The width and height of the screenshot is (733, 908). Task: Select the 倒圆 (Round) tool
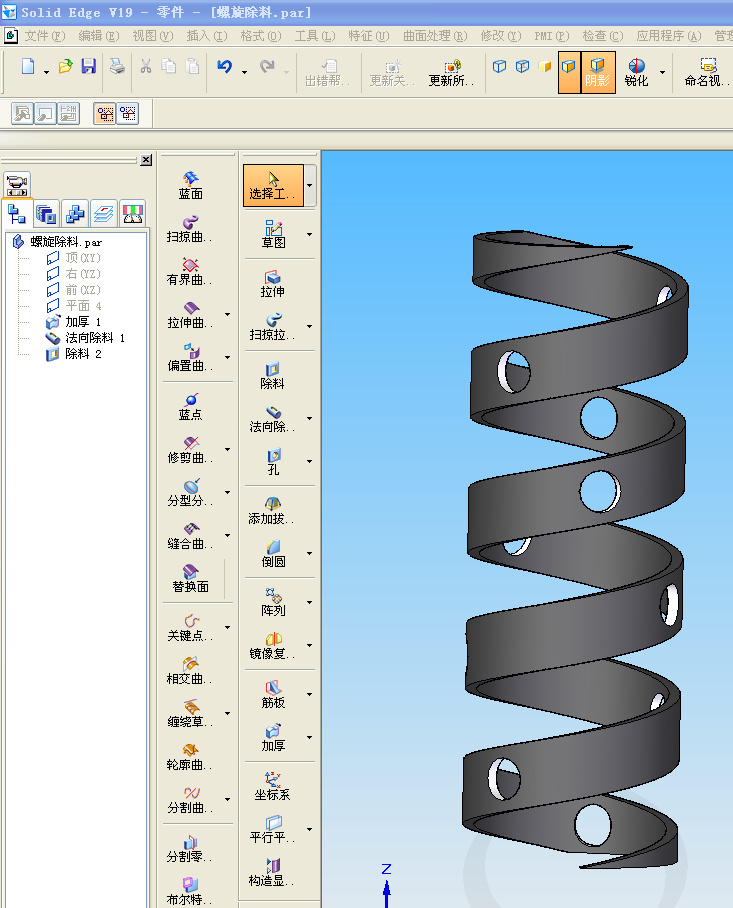273,553
